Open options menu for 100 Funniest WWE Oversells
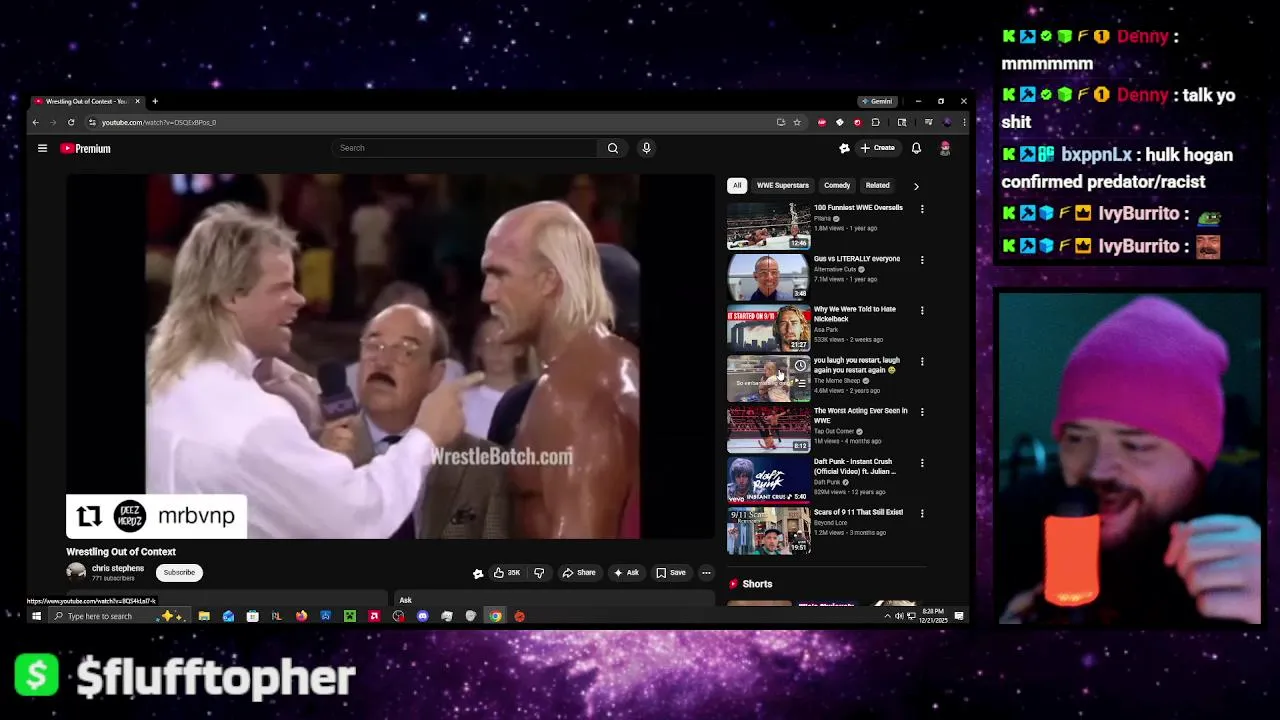The width and height of the screenshot is (1280, 720). click(x=922, y=209)
